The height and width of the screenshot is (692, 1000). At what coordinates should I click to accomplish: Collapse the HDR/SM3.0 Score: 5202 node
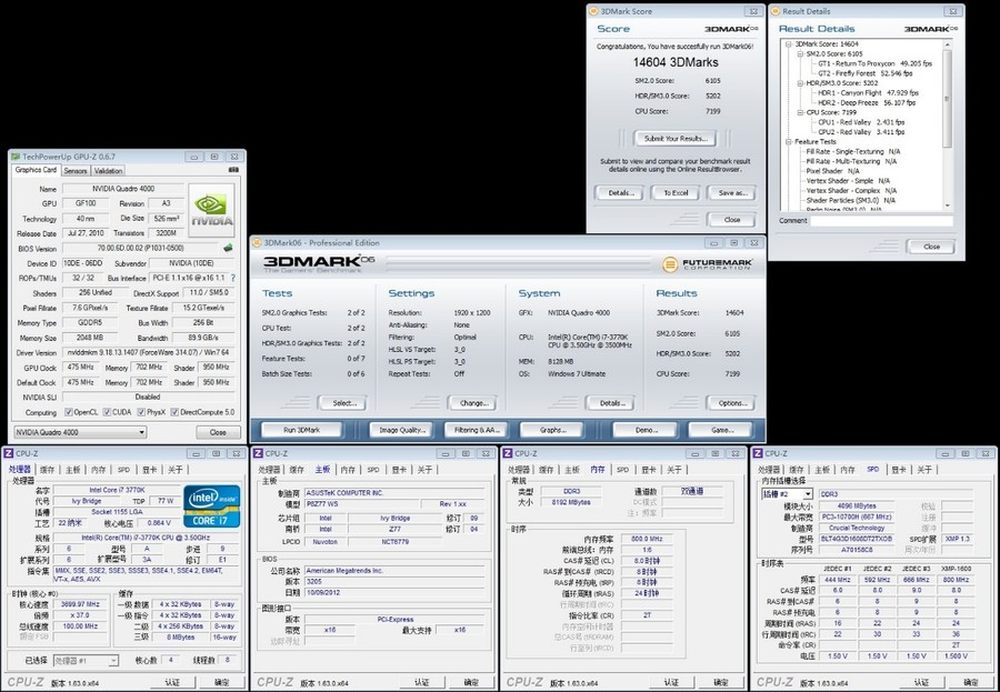coord(800,83)
